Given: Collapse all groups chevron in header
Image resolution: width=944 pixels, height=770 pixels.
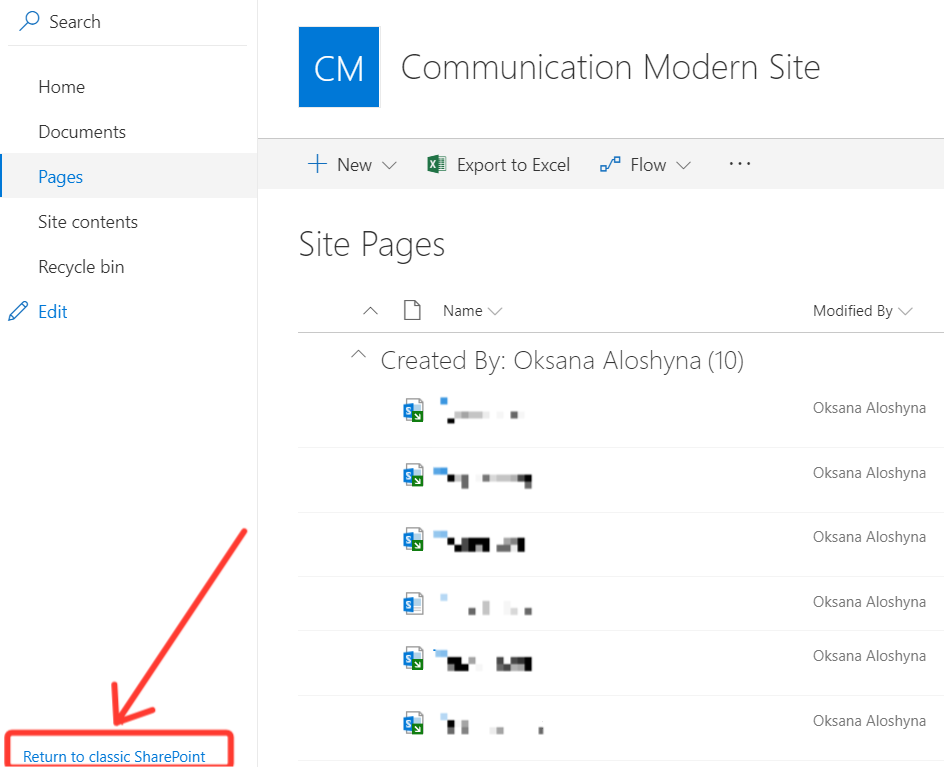Looking at the screenshot, I should [371, 311].
